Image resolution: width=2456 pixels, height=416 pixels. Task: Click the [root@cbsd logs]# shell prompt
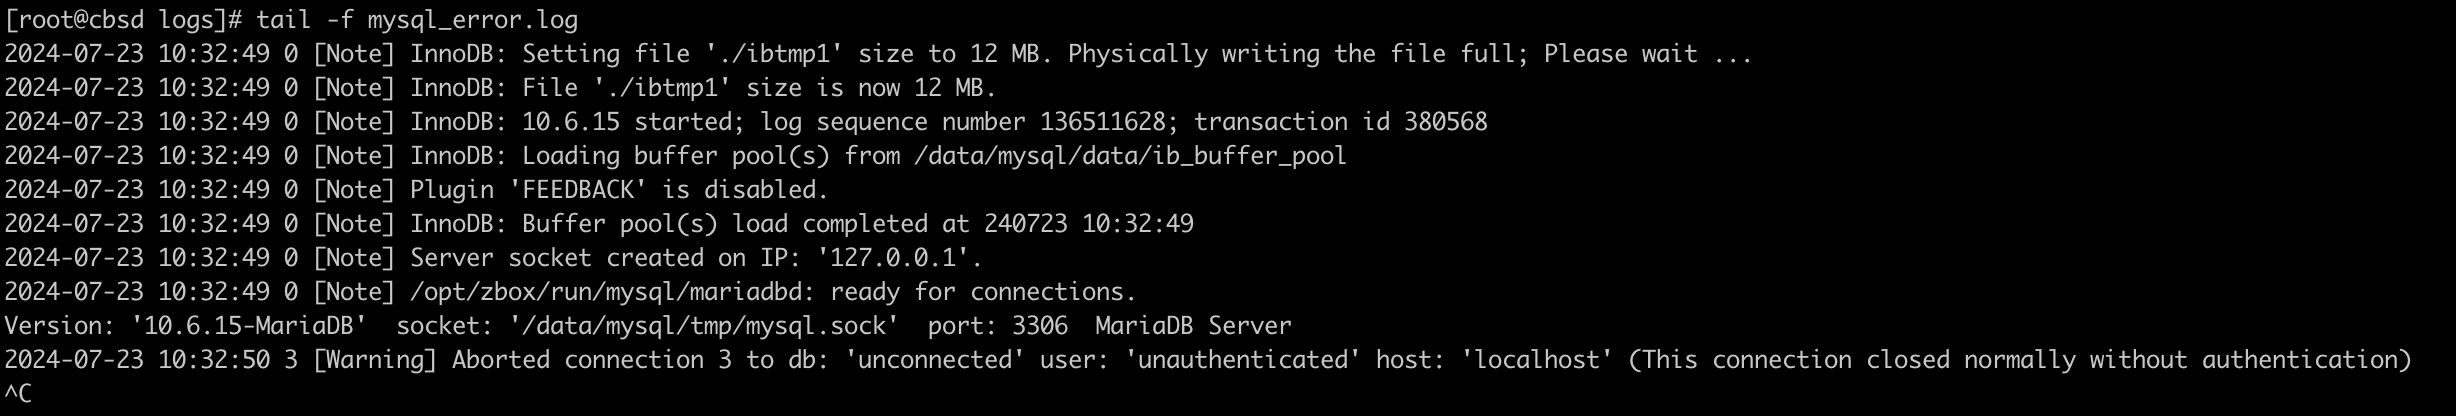123,20
